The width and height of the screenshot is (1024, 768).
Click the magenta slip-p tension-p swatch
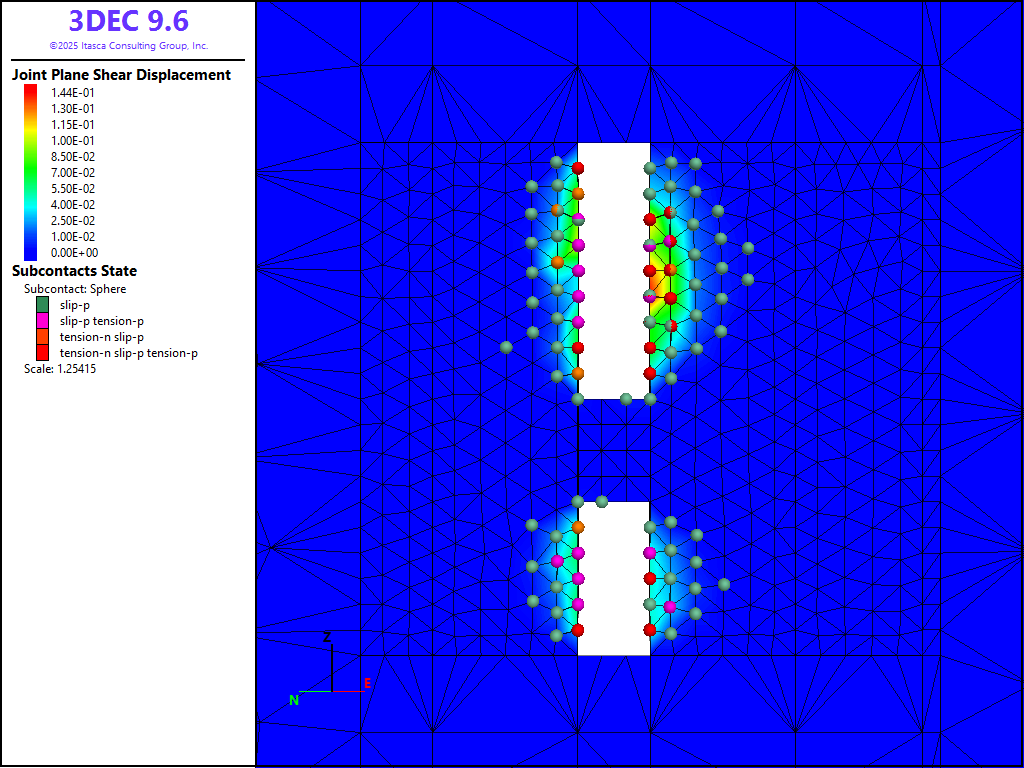(43, 321)
